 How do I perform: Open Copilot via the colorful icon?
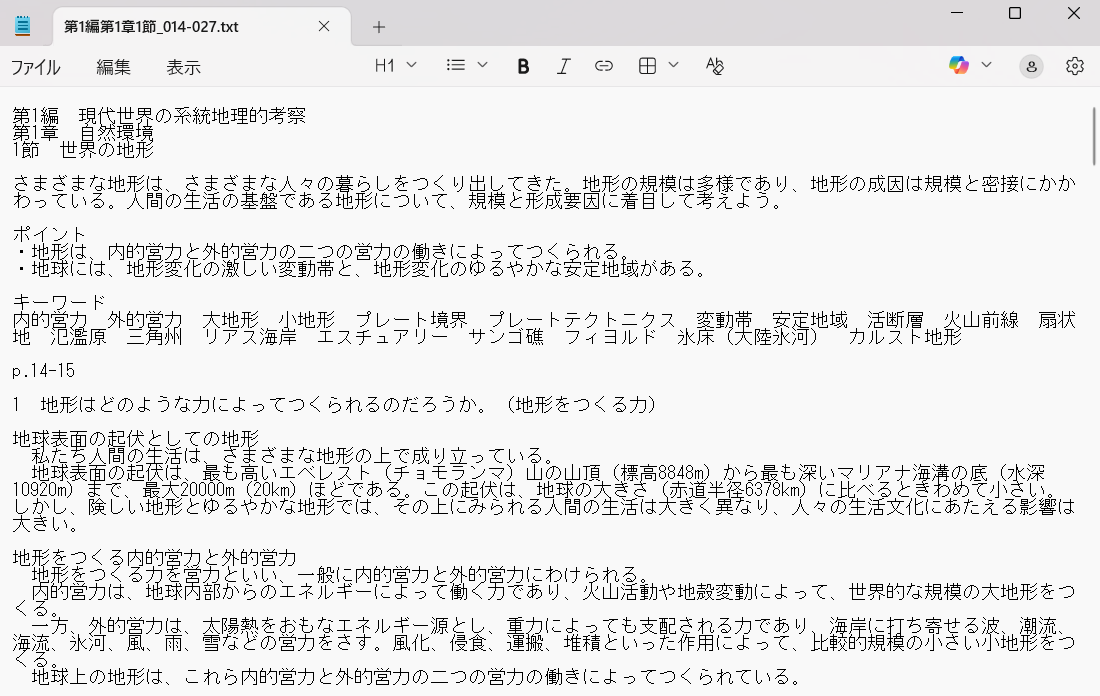959,66
